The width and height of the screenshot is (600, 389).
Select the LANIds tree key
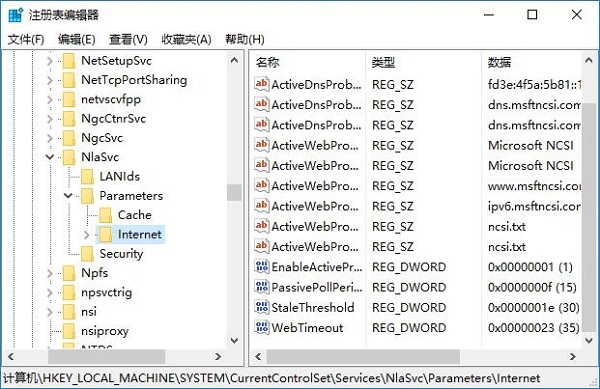click(x=119, y=176)
